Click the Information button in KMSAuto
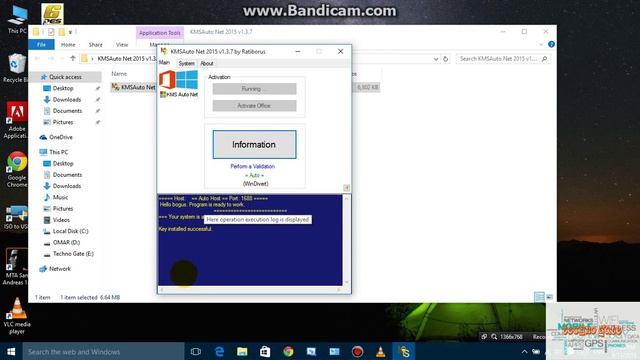This screenshot has height=360, width=640. pos(254,144)
